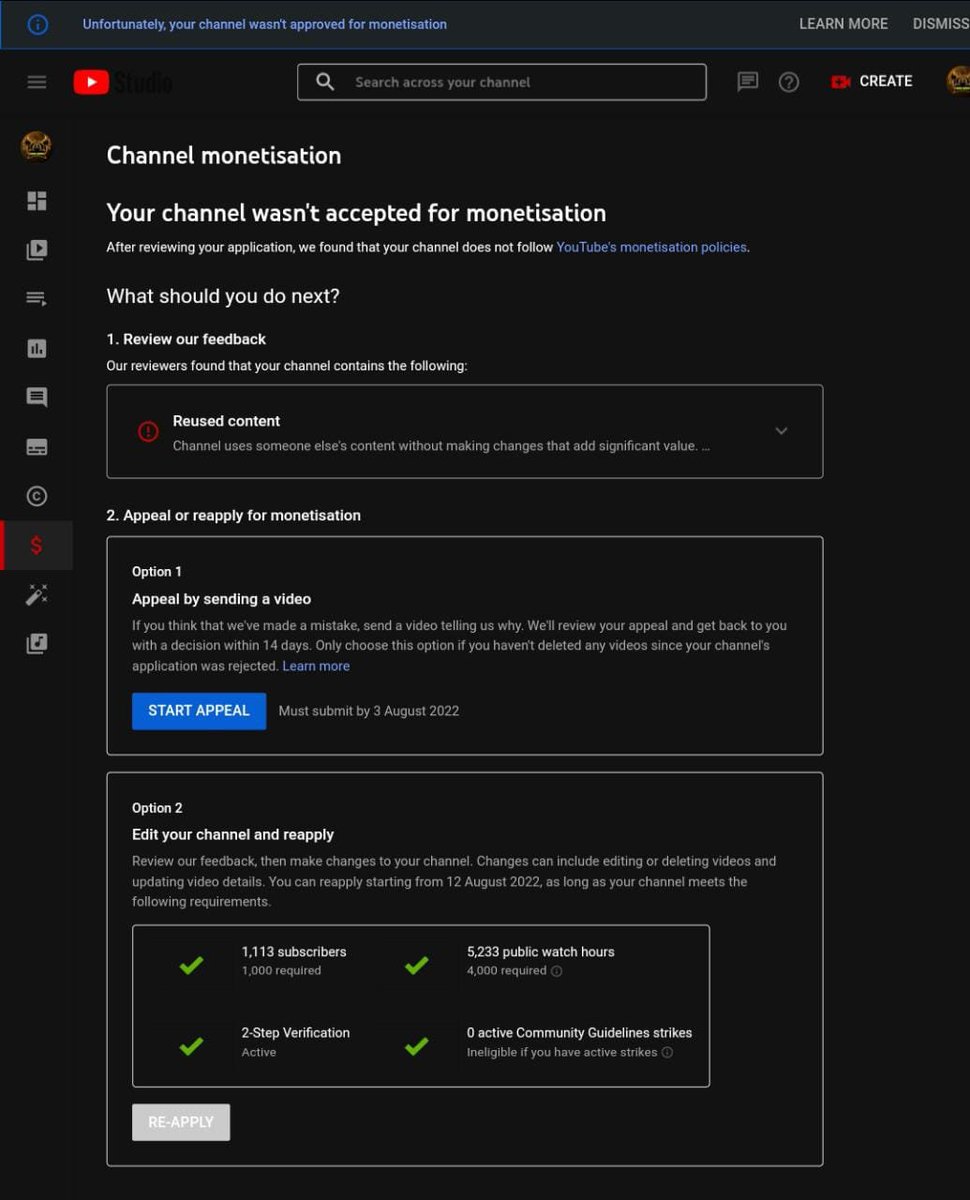This screenshot has width=970, height=1200.
Task: Click info icon next to 4,000 required
Action: pos(557,971)
